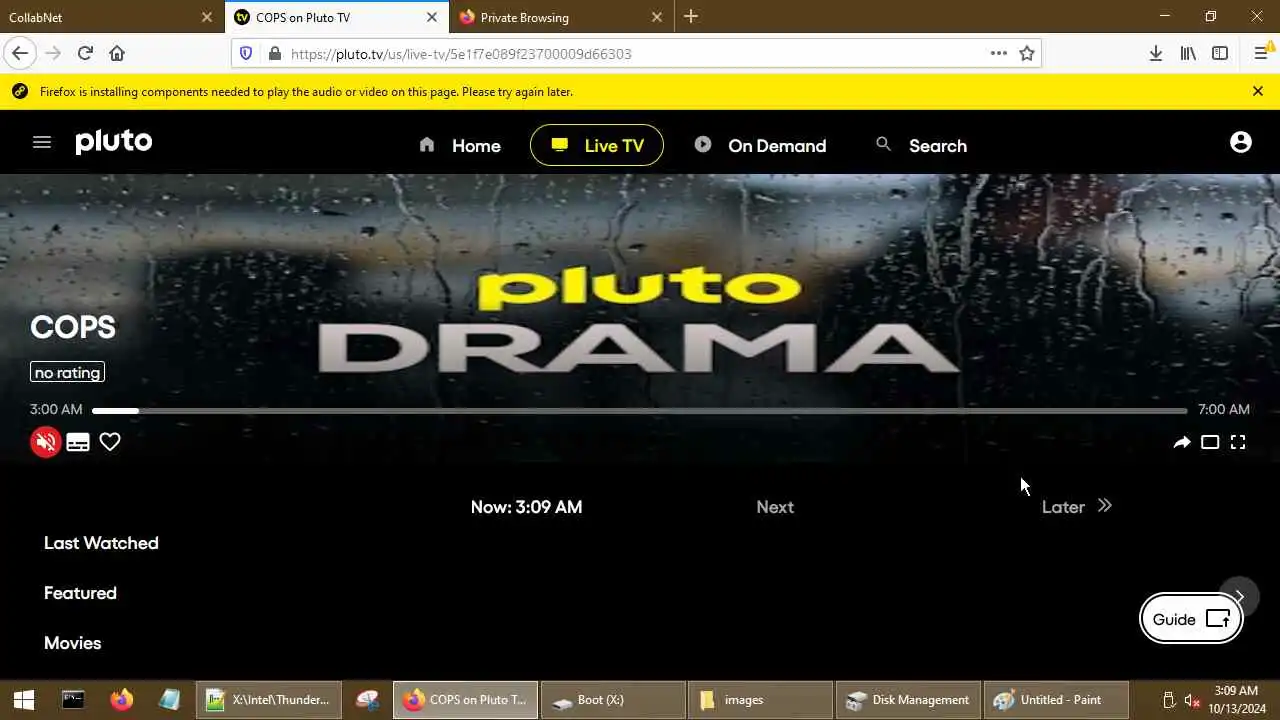Close the COPS on Pluto TV tab
This screenshot has height=720, width=1280.
pos(432,17)
